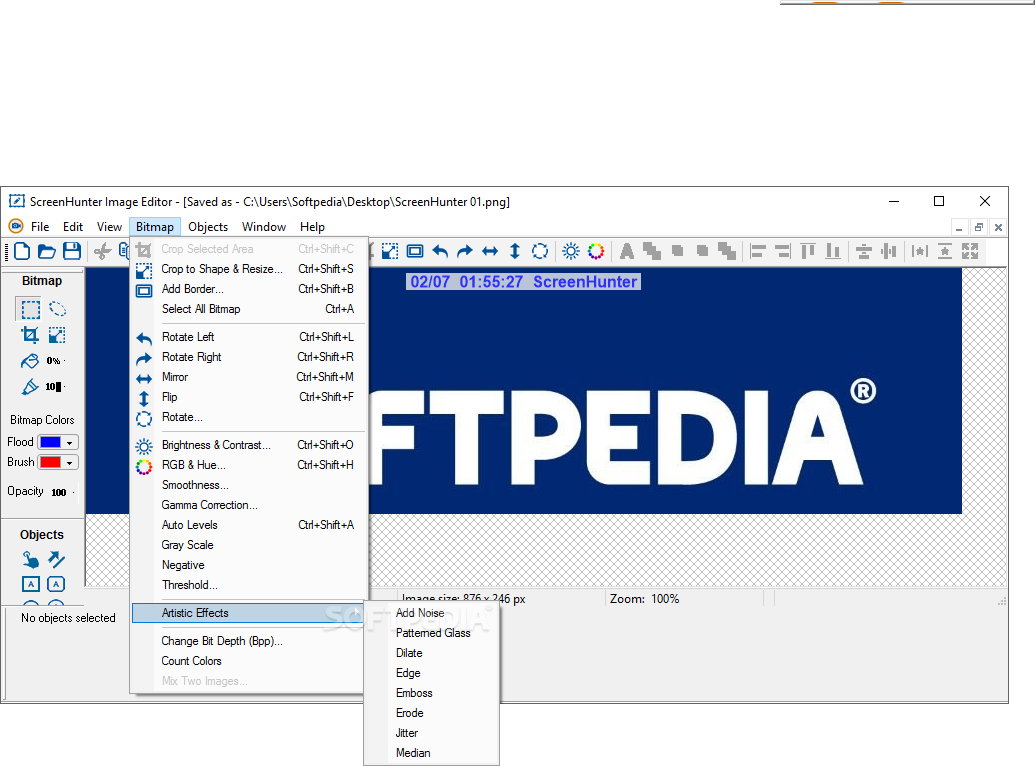Choose Change Bit Depth (Bpp)... entry
1035x766 pixels.
[250, 641]
